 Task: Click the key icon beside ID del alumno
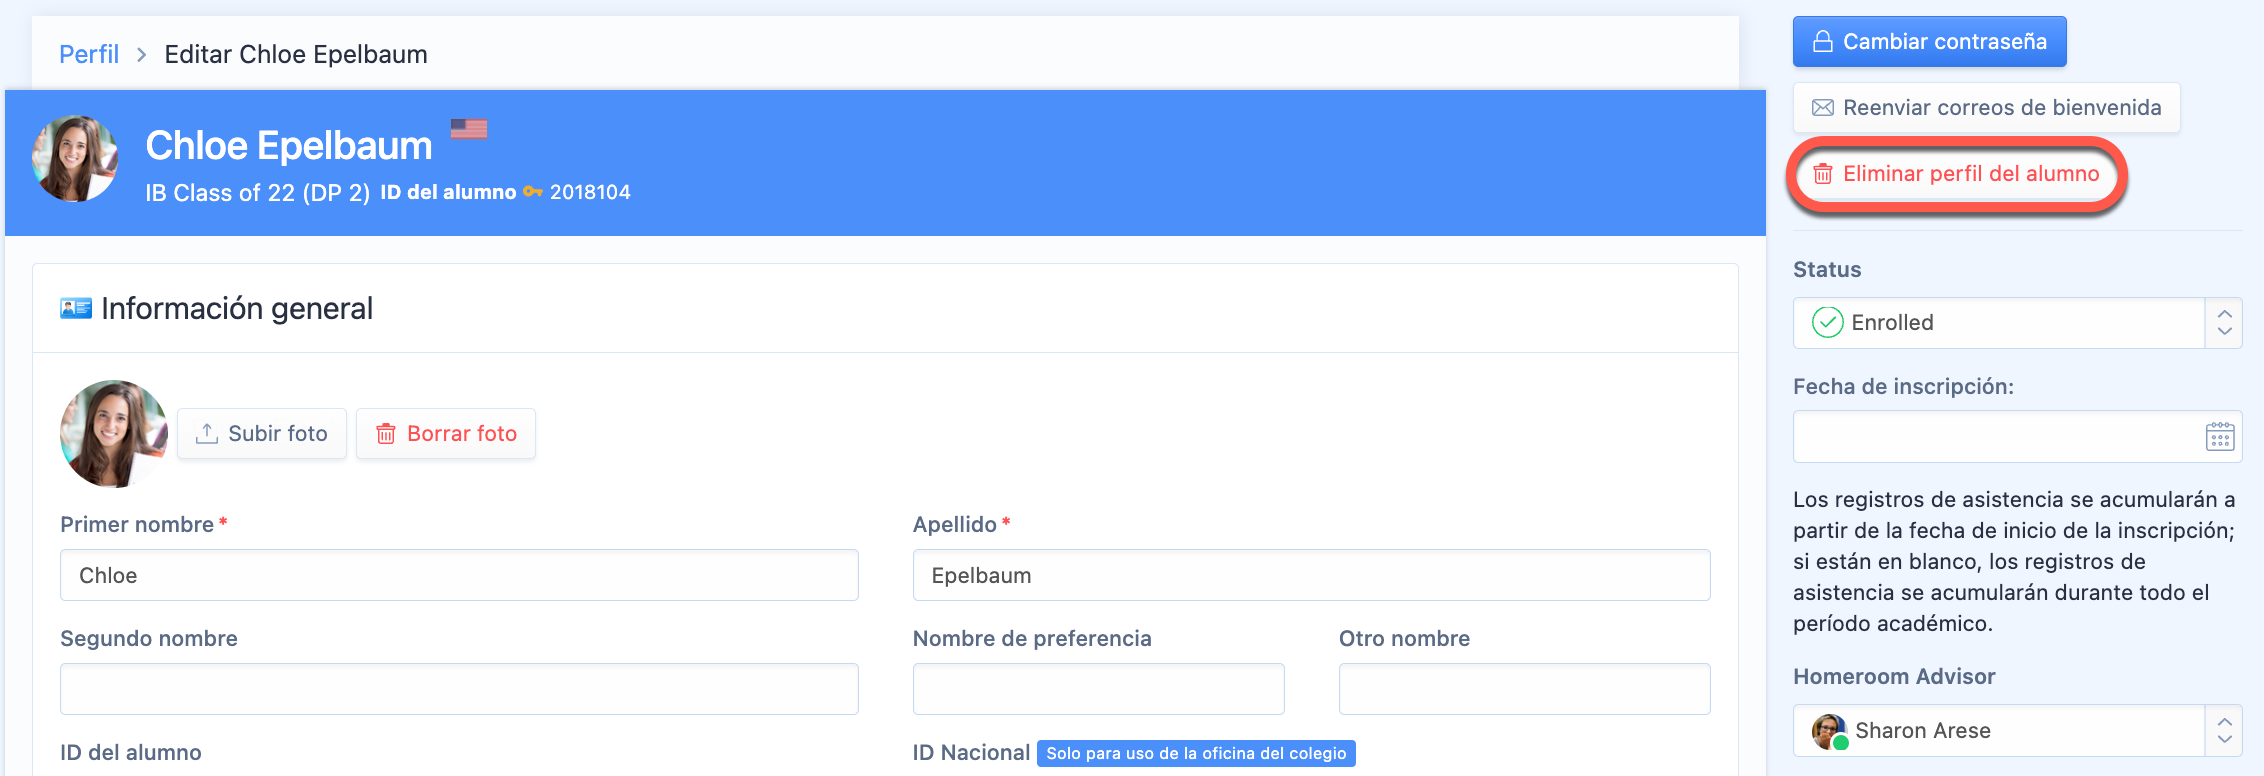(x=532, y=192)
